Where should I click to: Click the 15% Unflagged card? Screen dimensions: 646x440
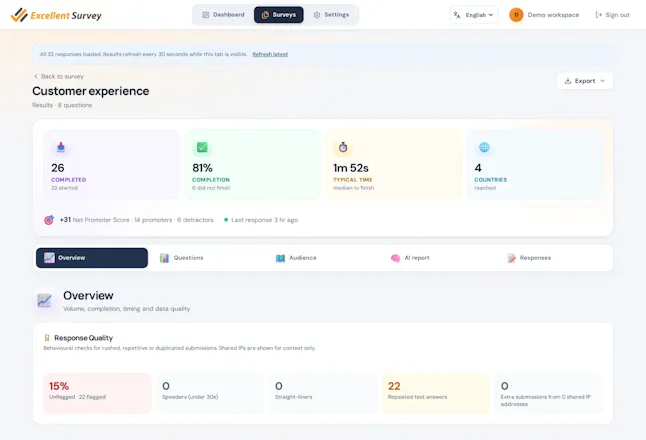click(97, 393)
